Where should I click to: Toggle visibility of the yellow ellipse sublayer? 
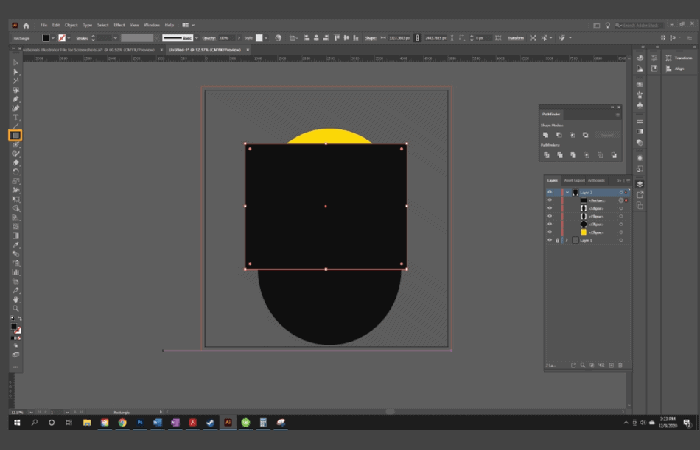coord(550,233)
